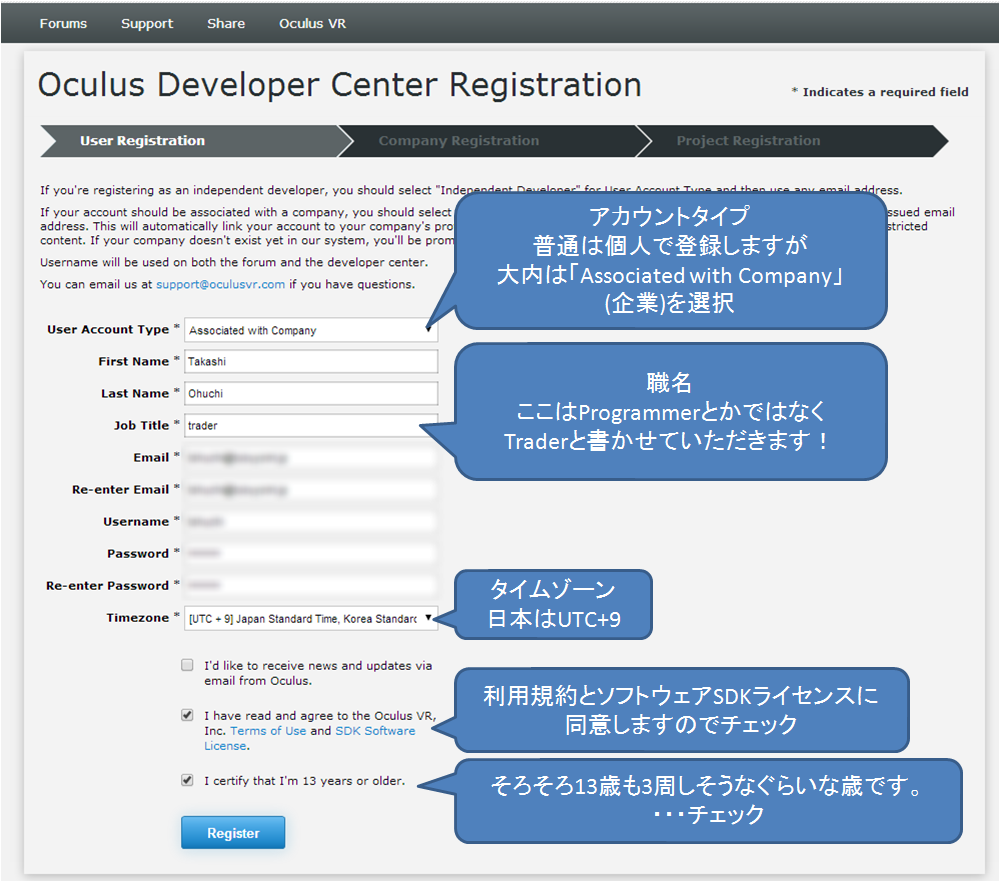The image size is (1000, 882).
Task: Focus the First Name field containing Takashi
Action: 311,362
